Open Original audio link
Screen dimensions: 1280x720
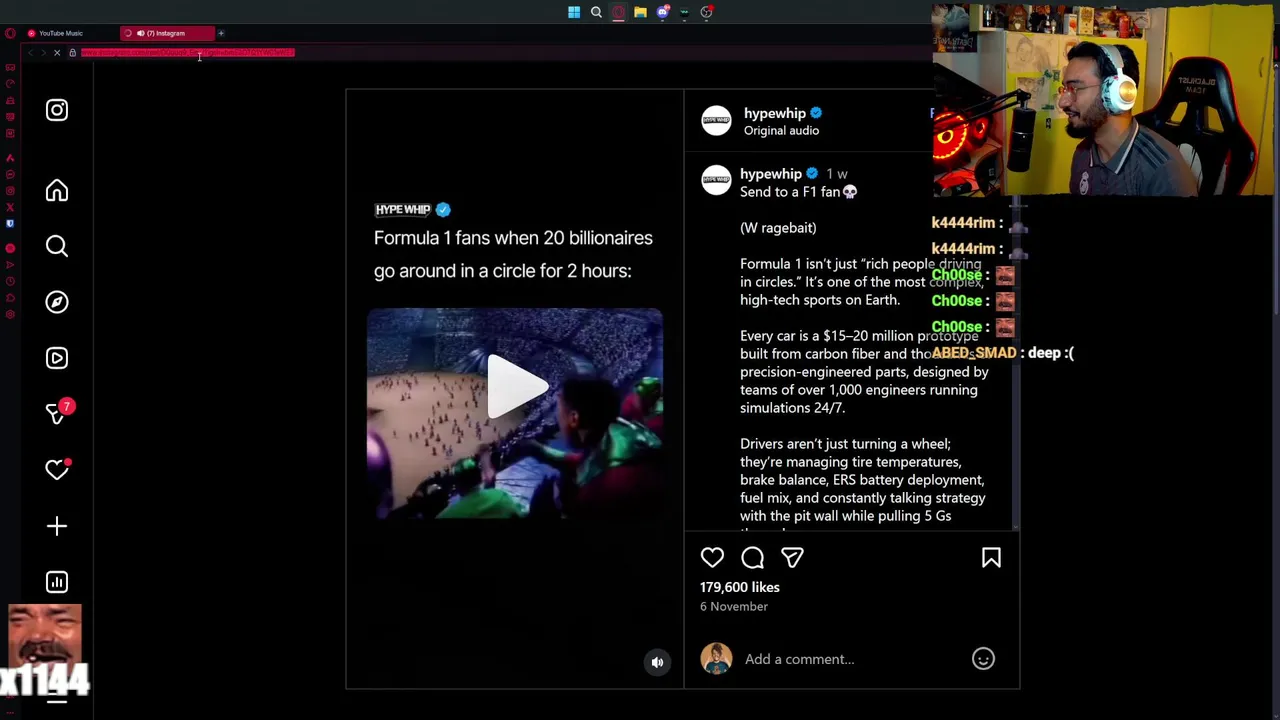(x=781, y=131)
